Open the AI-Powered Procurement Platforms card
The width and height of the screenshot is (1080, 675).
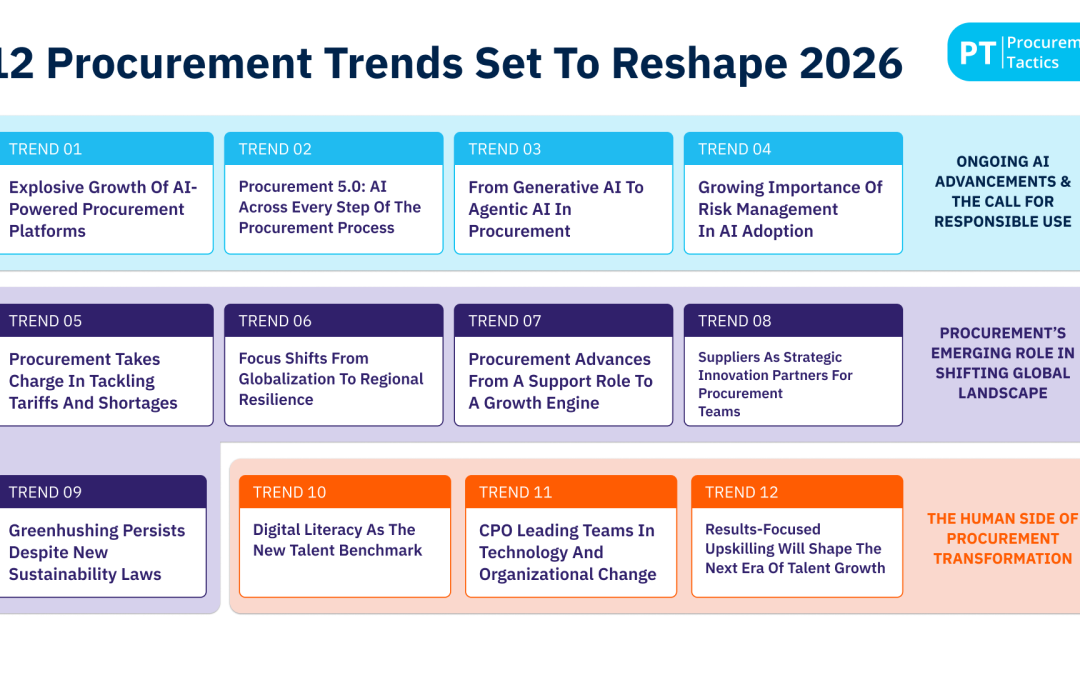pyautogui.click(x=105, y=209)
